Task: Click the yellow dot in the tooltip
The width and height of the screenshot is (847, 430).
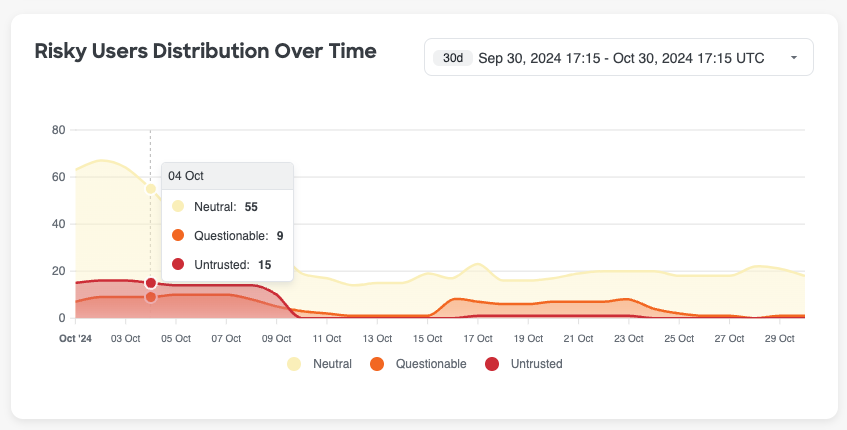Action: pos(178,206)
